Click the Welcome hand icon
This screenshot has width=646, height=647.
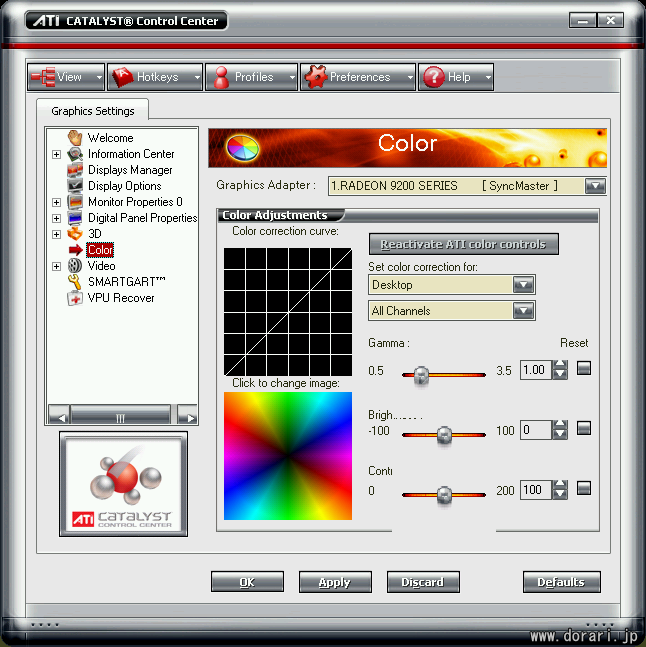tap(75, 138)
